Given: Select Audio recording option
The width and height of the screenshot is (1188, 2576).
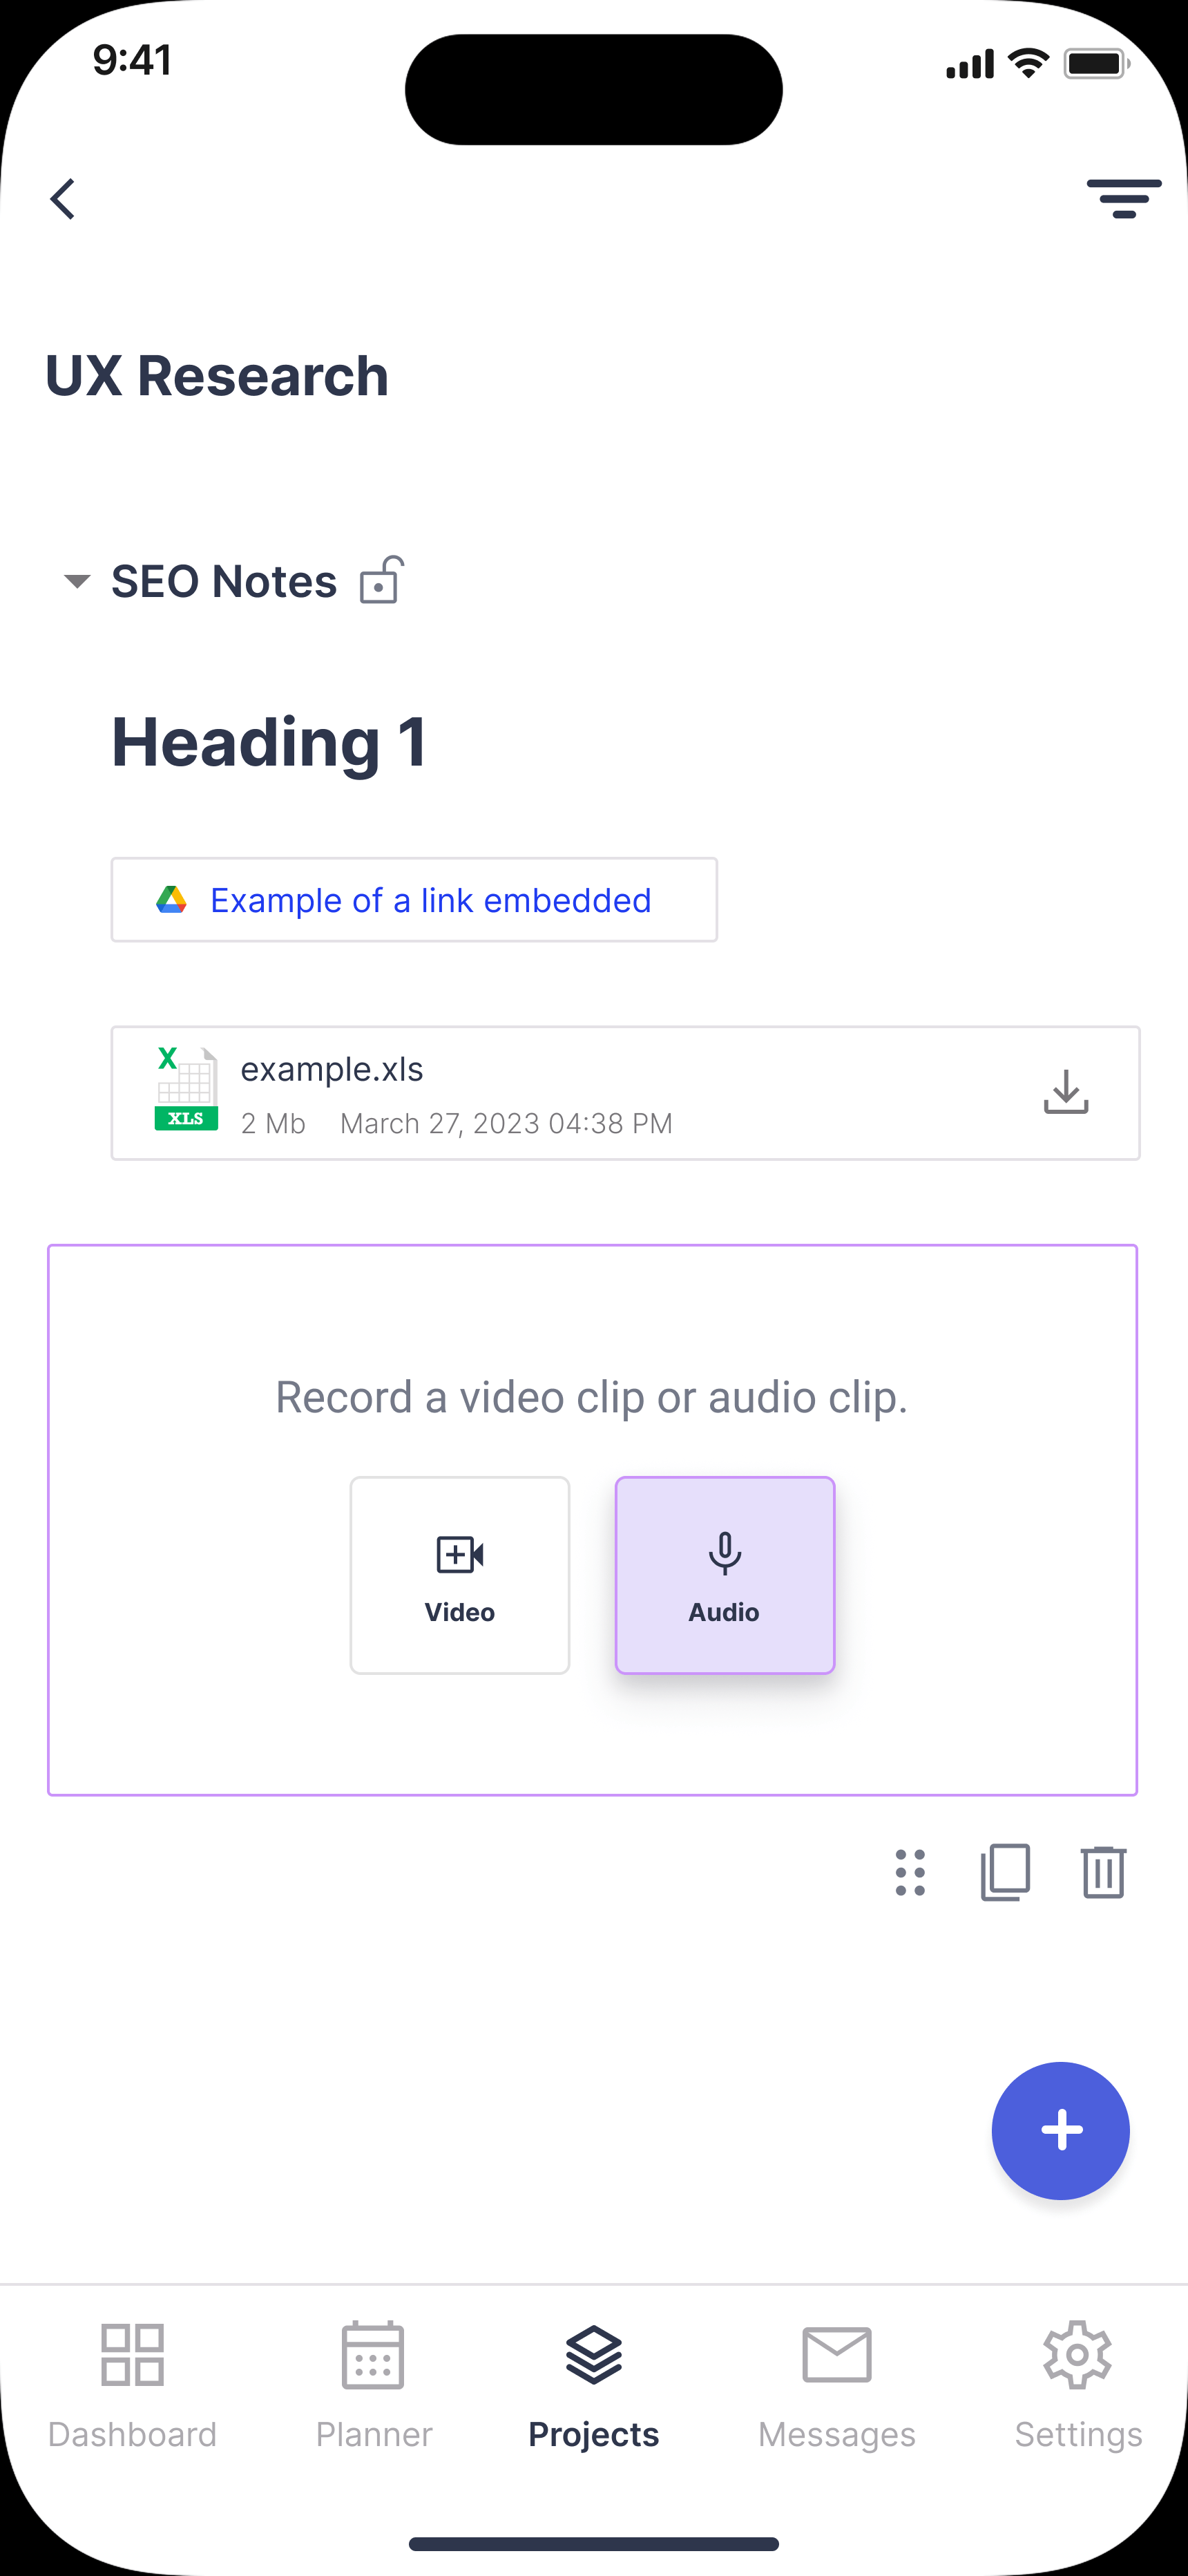Looking at the screenshot, I should 724,1575.
